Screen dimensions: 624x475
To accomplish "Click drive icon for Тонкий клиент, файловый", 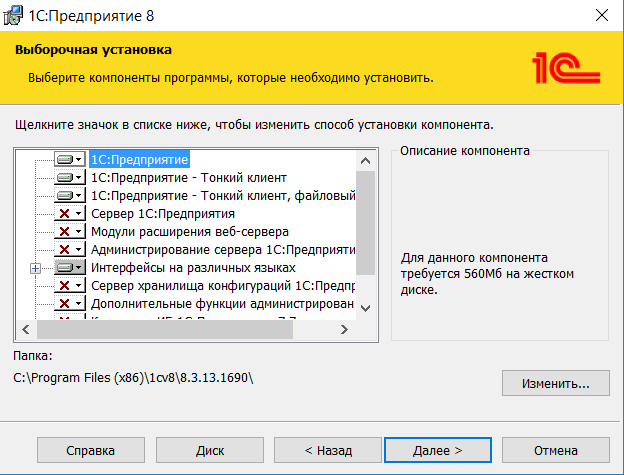I will point(69,195).
